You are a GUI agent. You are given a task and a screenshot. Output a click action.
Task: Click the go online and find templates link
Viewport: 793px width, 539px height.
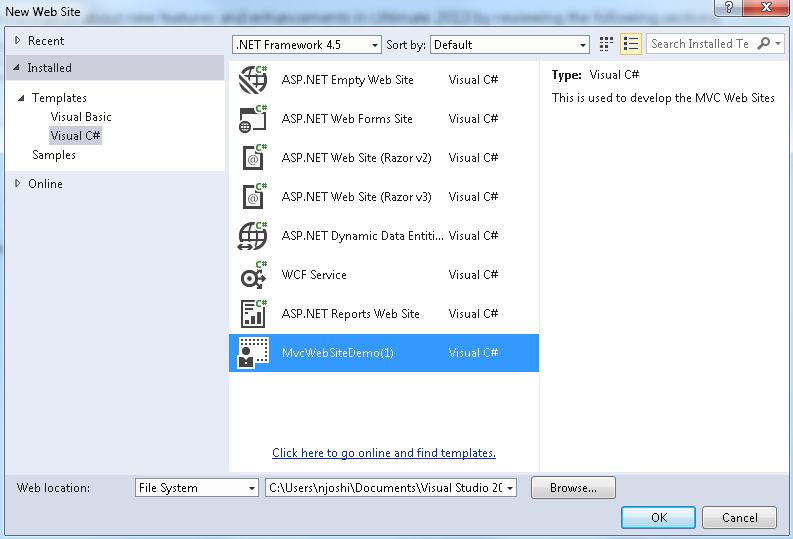[384, 453]
